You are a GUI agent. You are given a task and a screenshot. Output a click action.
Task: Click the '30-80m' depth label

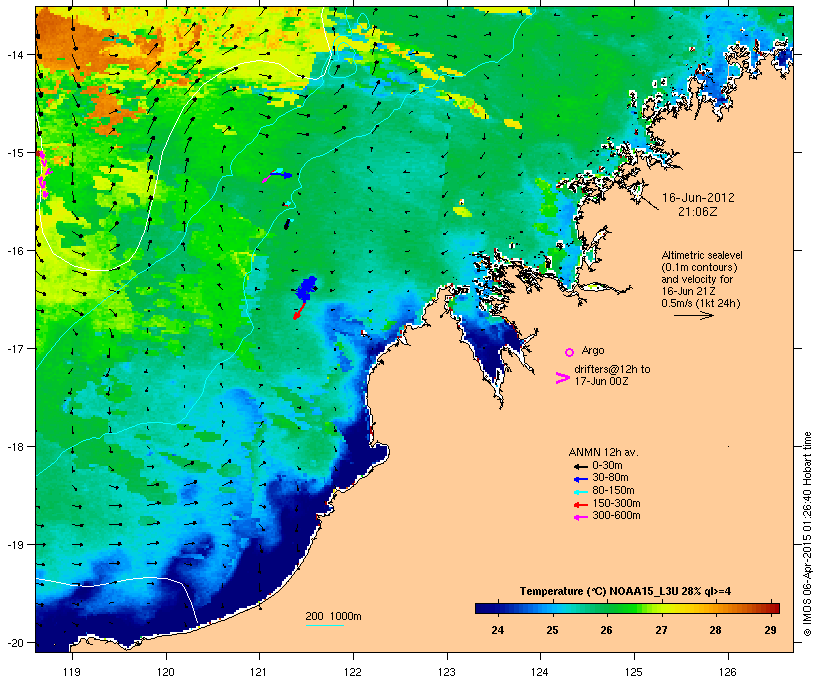point(610,478)
